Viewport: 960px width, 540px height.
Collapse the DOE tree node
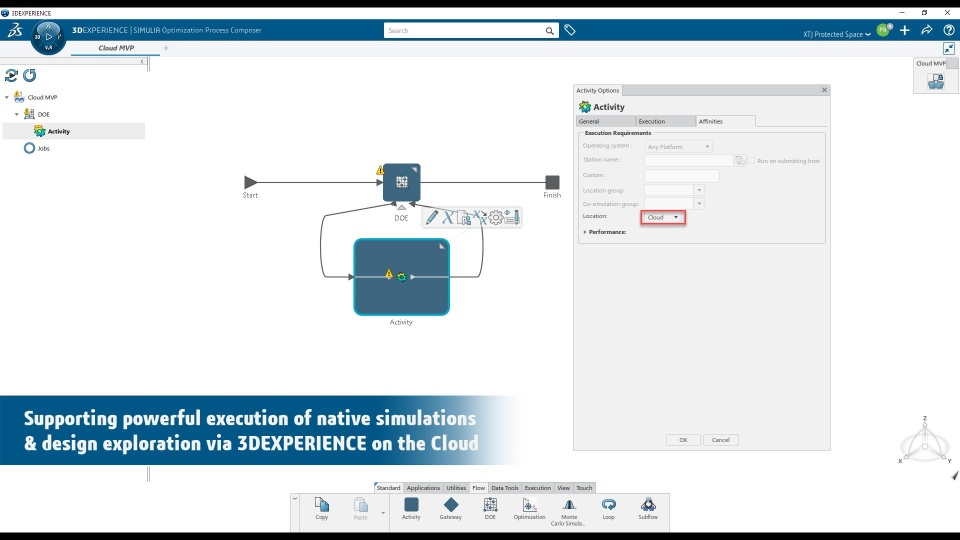17,114
